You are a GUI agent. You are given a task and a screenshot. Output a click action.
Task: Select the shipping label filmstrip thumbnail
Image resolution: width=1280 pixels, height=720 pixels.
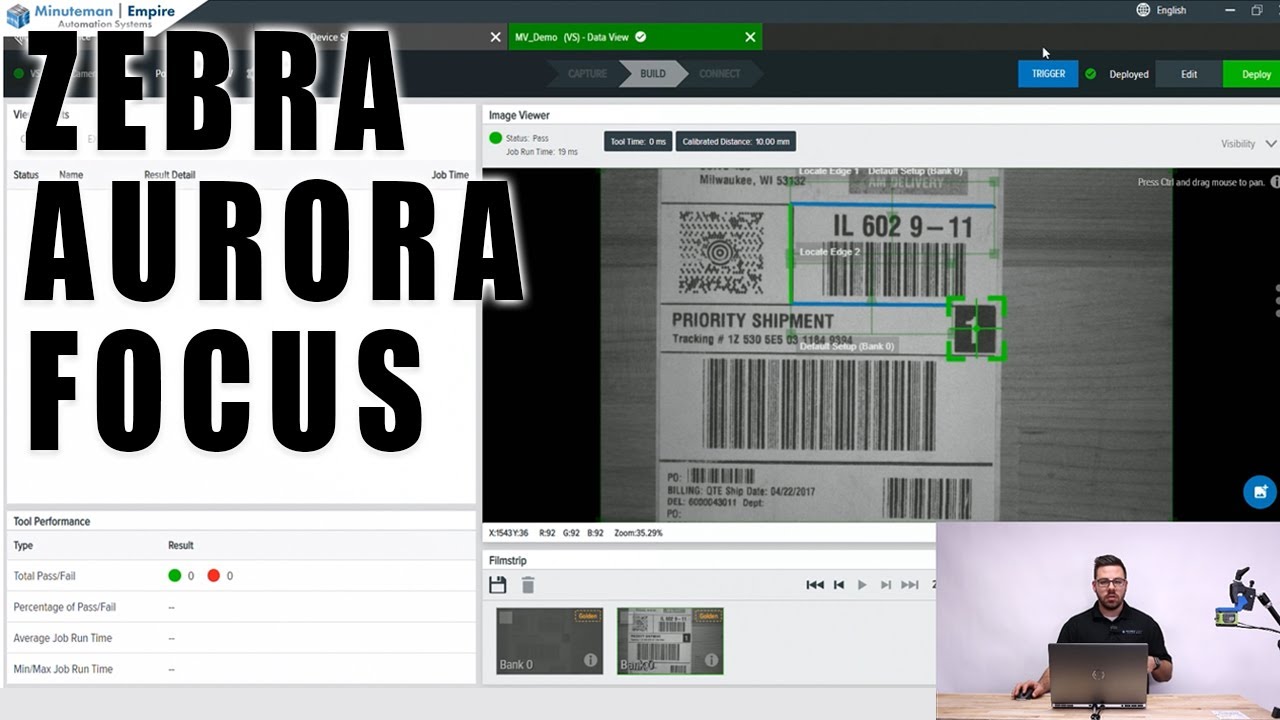pos(670,641)
